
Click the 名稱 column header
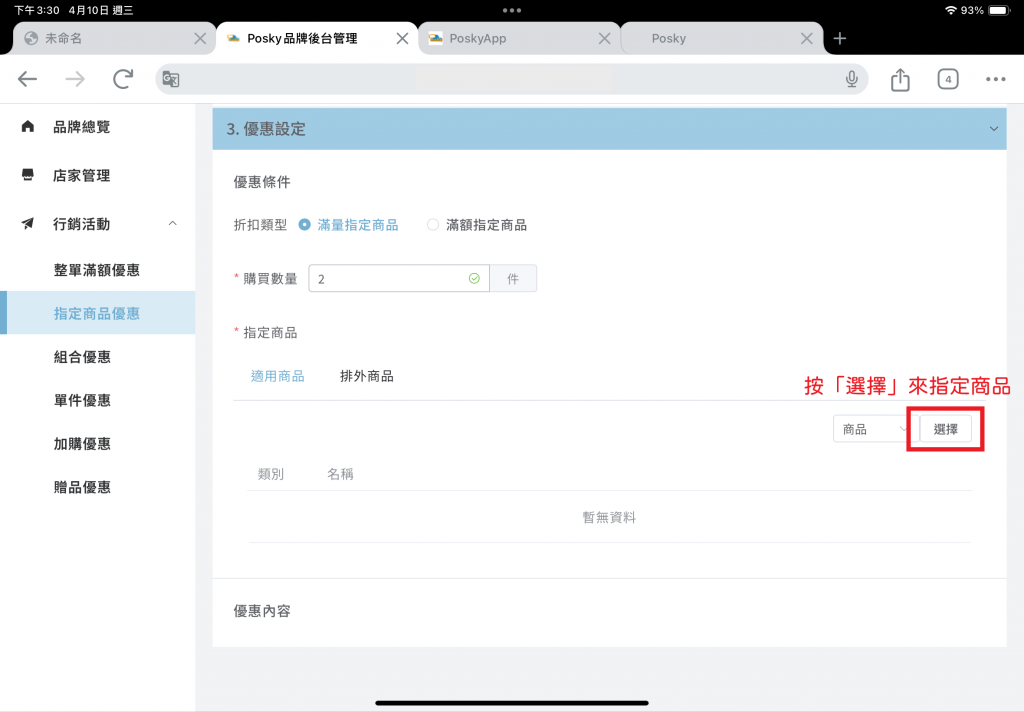click(x=340, y=474)
